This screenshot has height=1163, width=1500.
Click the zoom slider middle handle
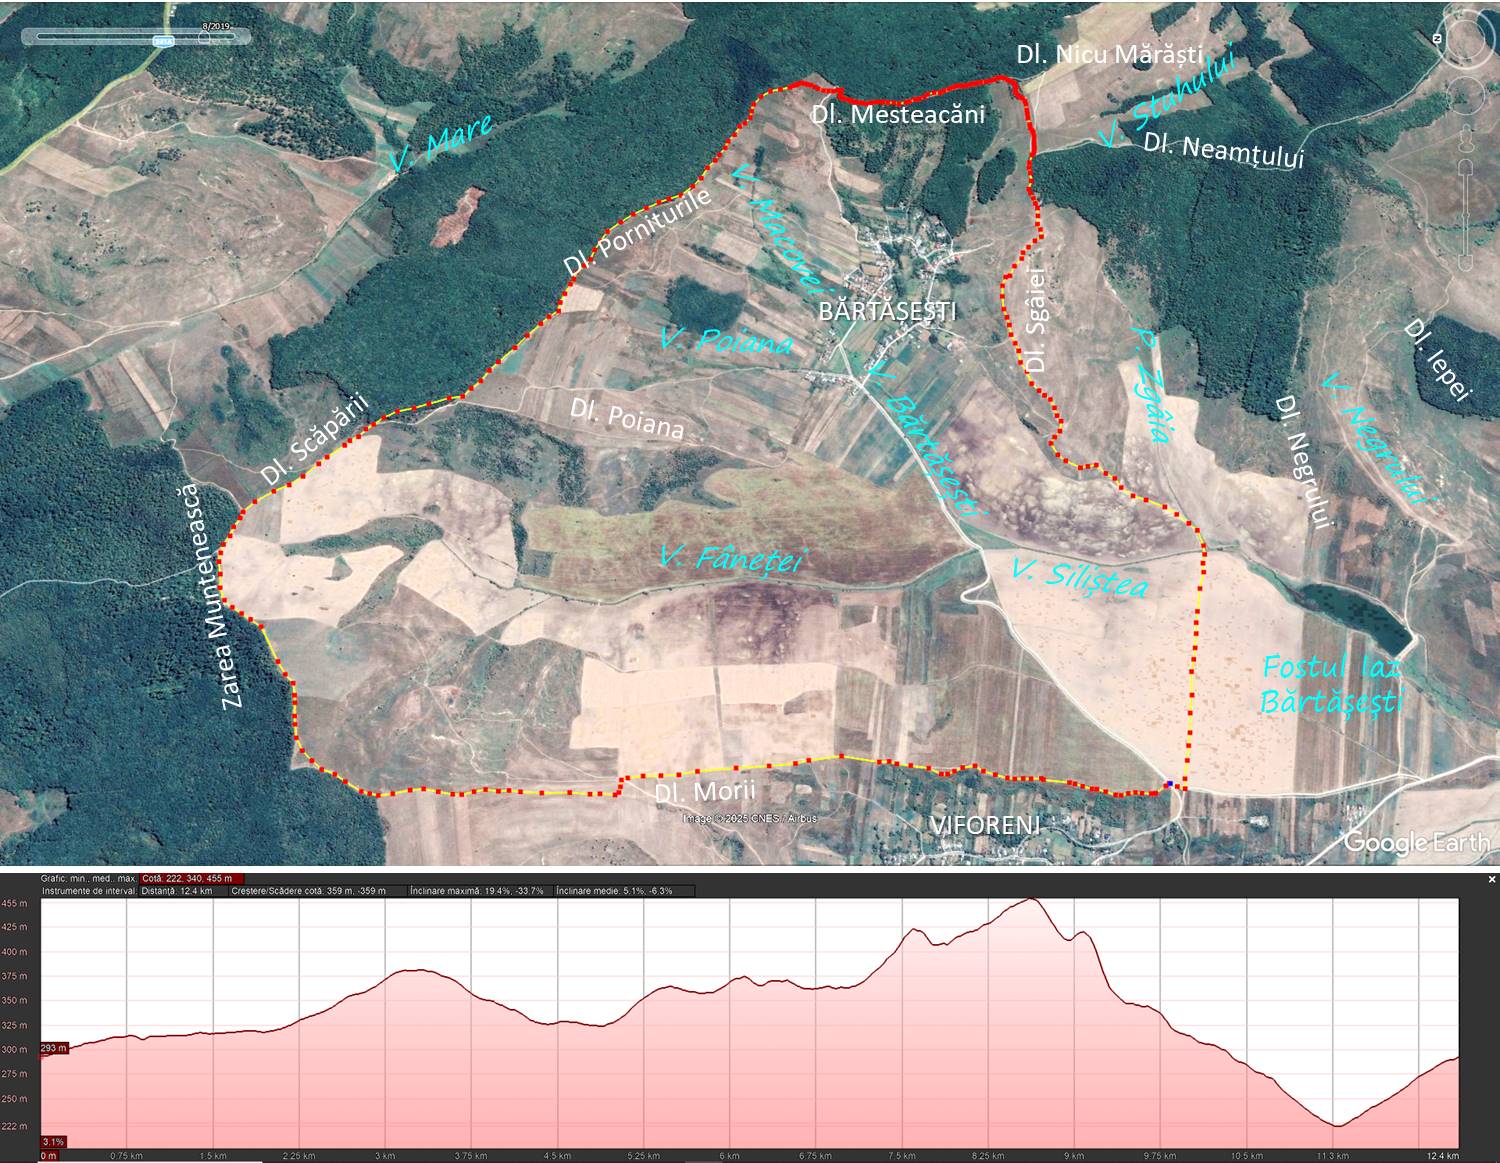coord(1467,215)
